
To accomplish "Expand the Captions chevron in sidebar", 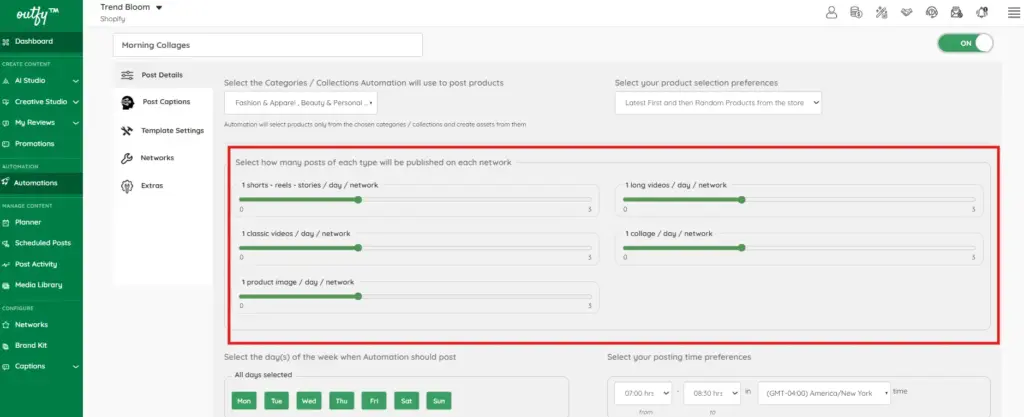I will (x=76, y=367).
